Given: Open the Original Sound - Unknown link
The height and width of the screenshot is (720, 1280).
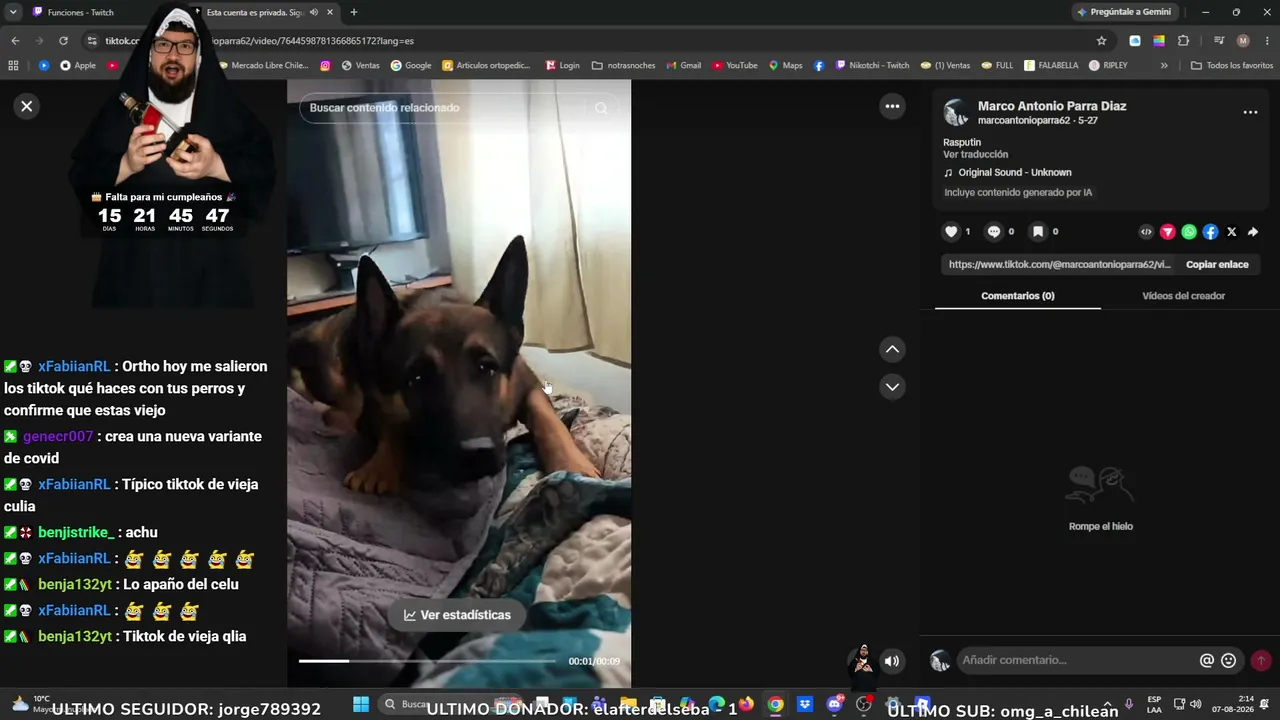Looking at the screenshot, I should click(x=1014, y=173).
